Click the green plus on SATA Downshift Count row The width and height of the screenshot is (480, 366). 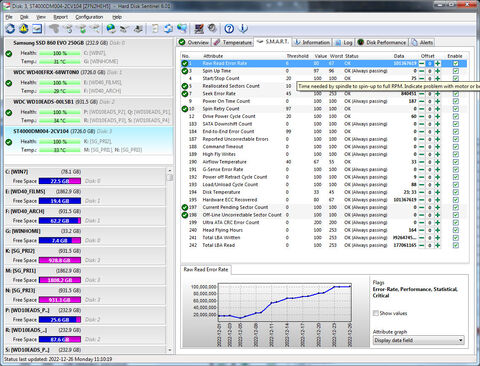click(438, 124)
